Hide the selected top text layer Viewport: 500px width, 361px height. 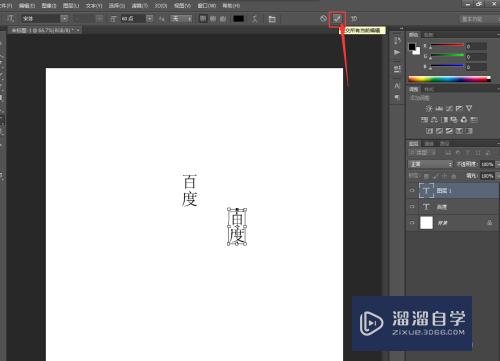[x=412, y=190]
